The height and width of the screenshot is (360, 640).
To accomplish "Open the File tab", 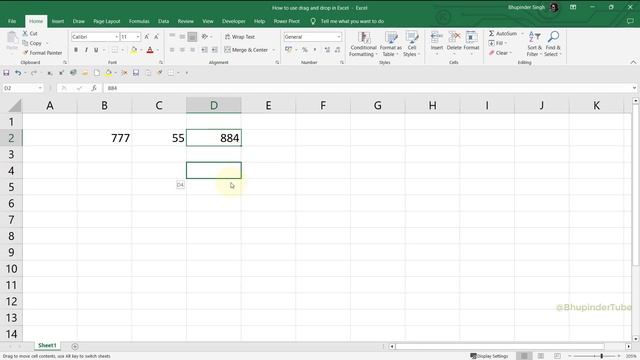I will tap(12, 21).
